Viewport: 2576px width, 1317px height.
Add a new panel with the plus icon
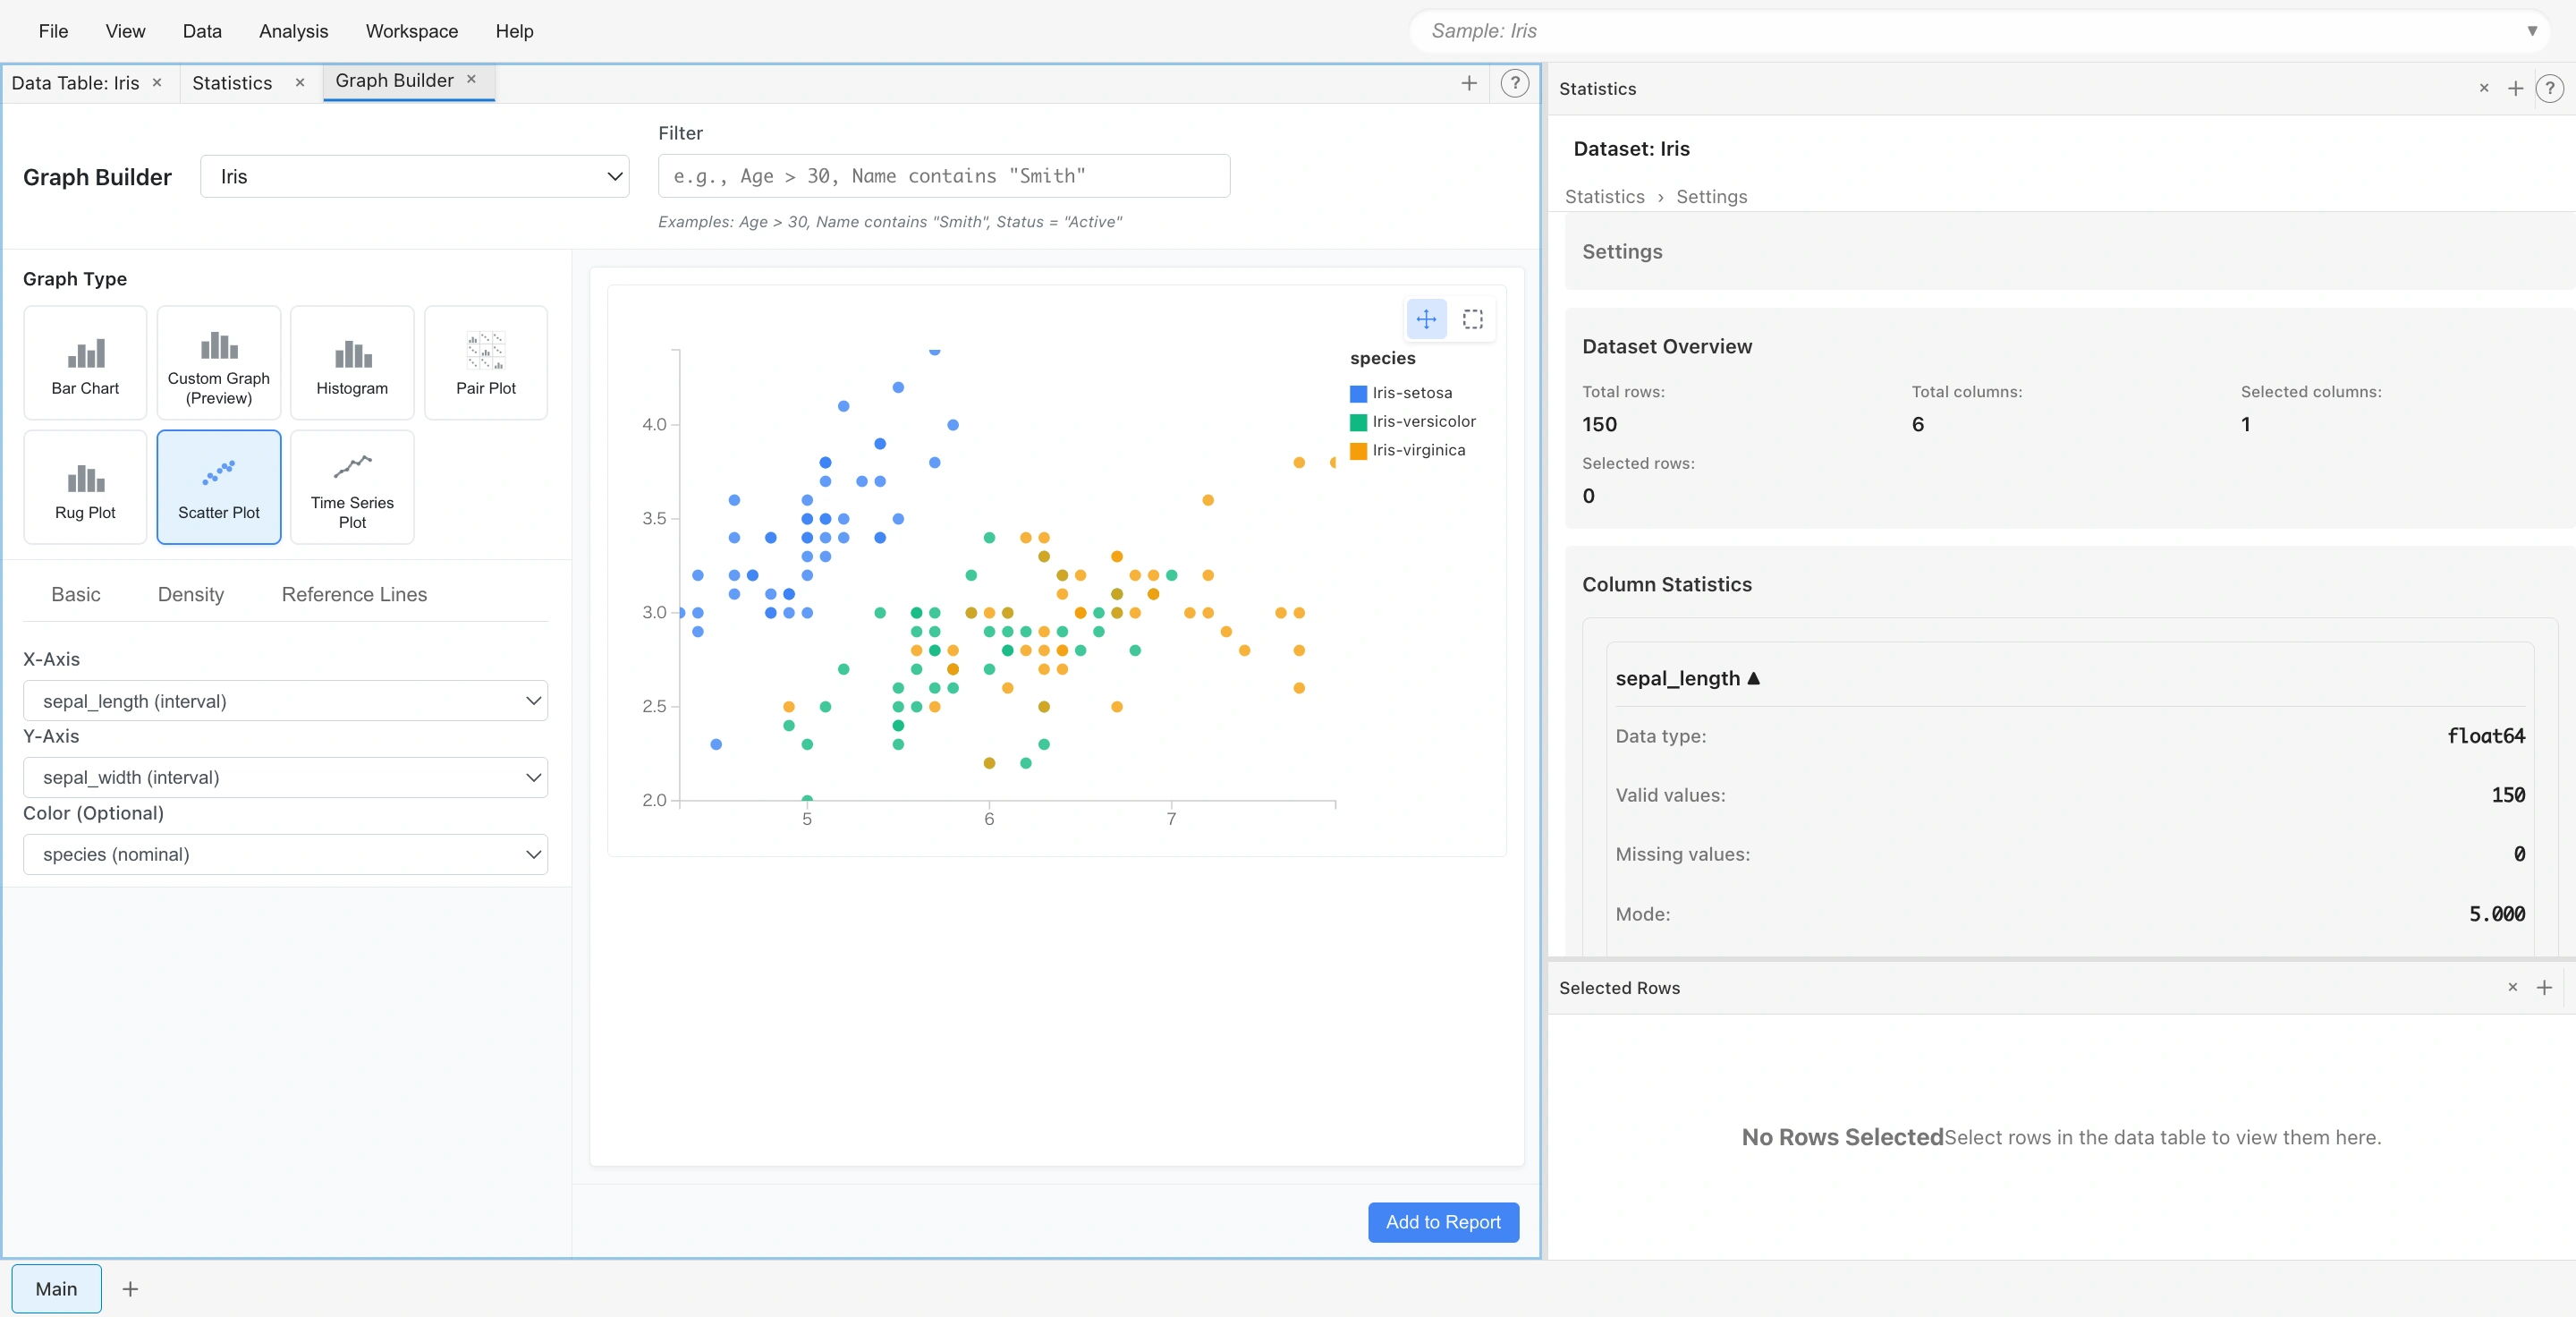point(1469,84)
